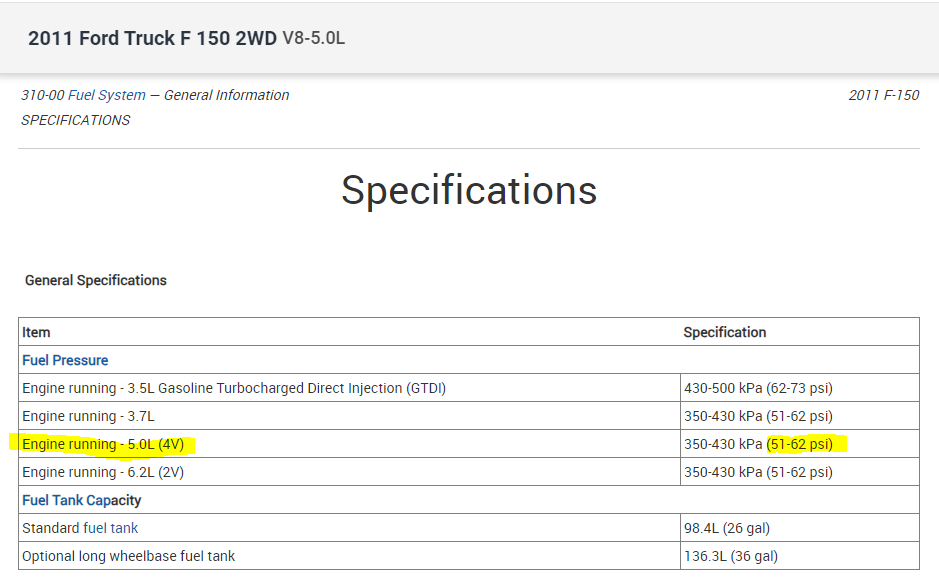939x583 pixels.
Task: Select the Engine running - 3.7L row
Action: coord(89,416)
